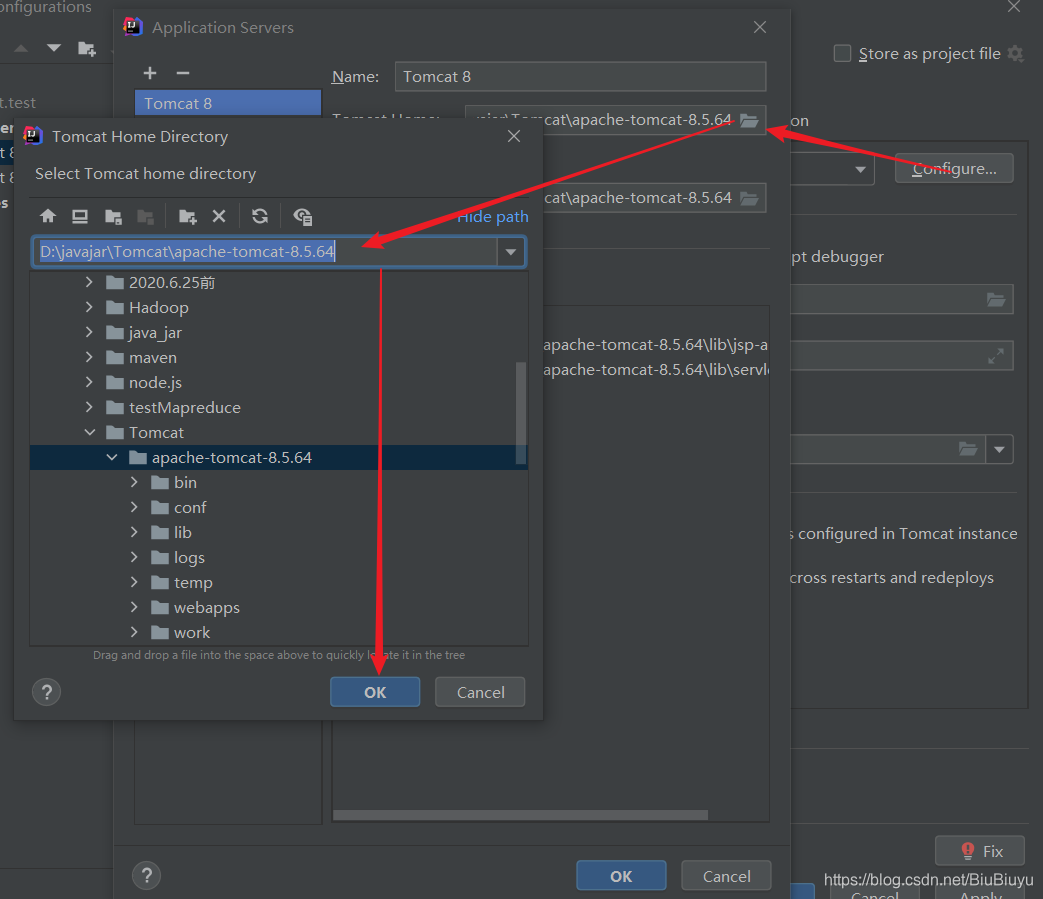Close the Application Servers dialog
This screenshot has height=899, width=1043.
[x=760, y=27]
